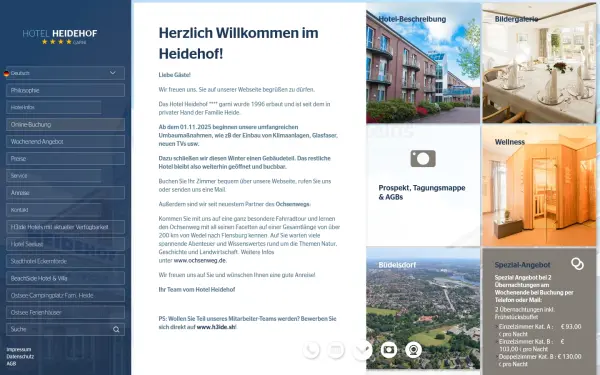Viewport: 600px width, 375px height.
Task: Select Online-Buchung in sidebar
Action: 65,124
